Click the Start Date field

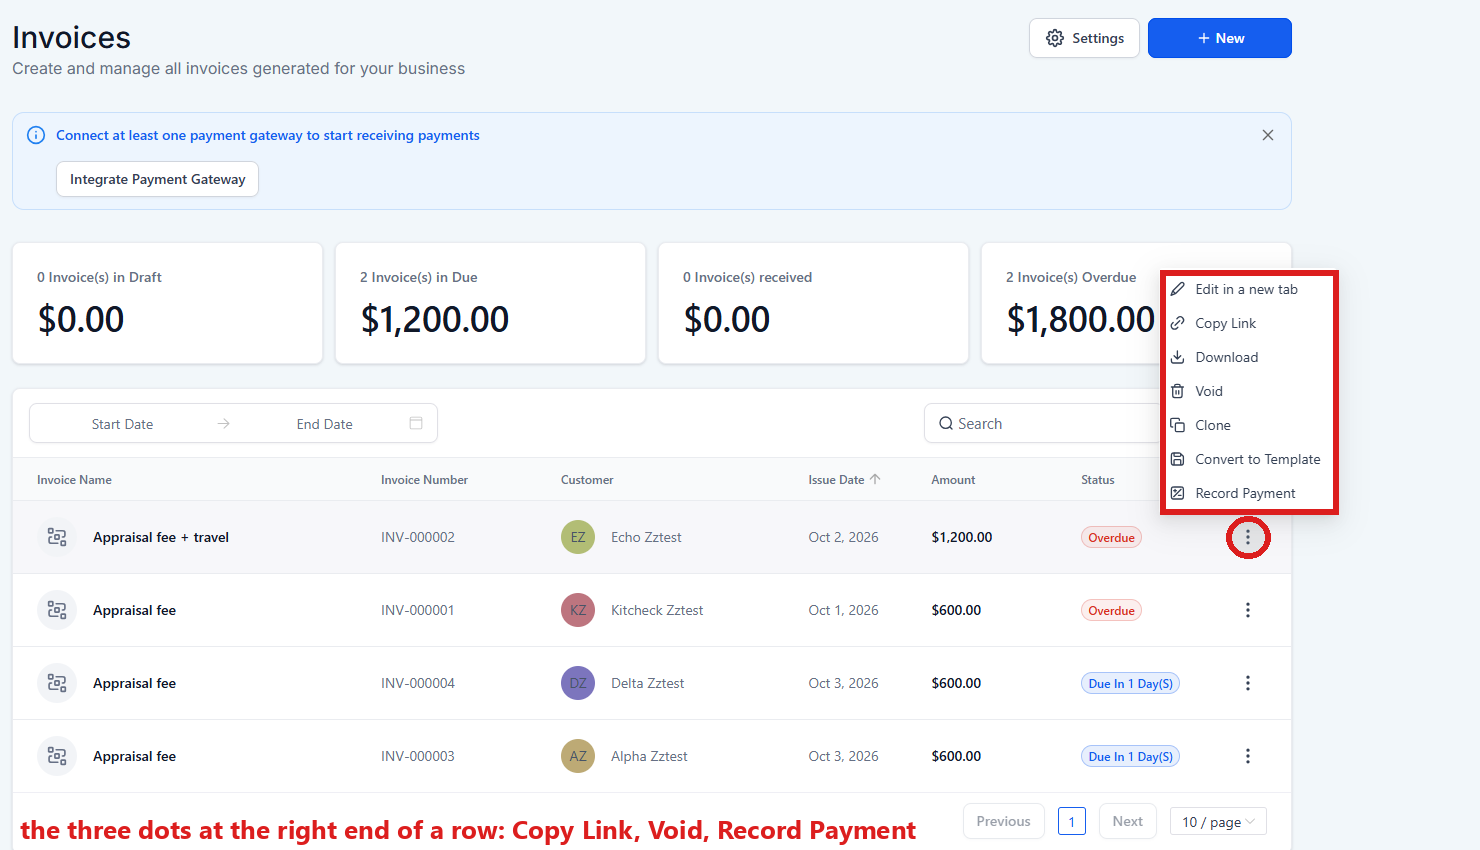click(x=122, y=424)
